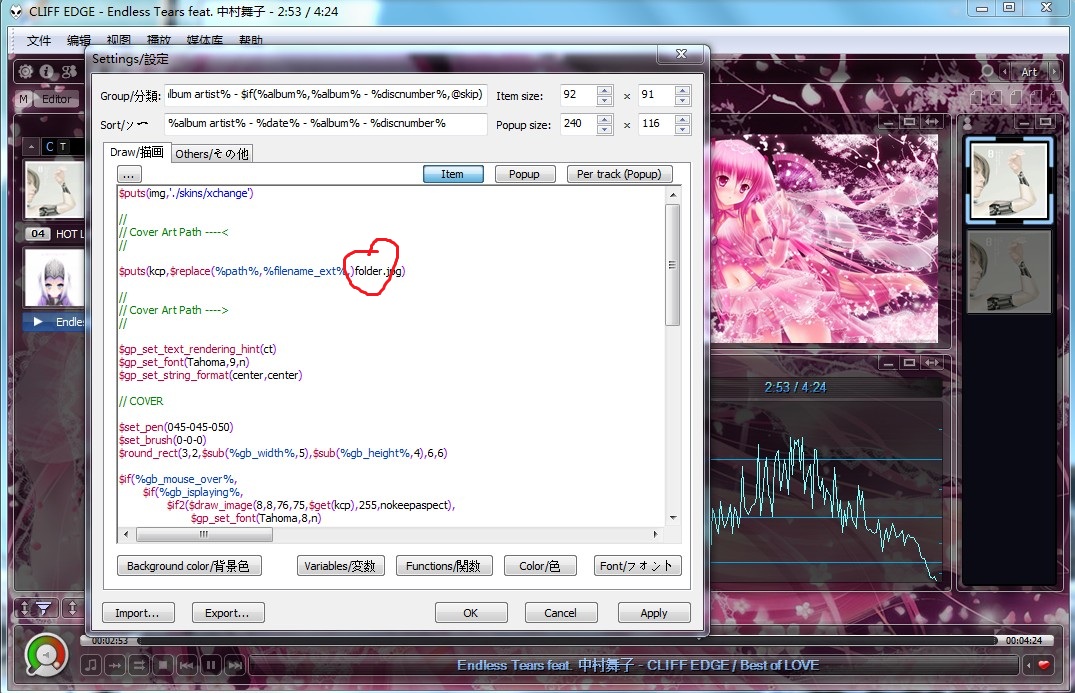Open the 帮助 menu
The width and height of the screenshot is (1075, 693).
(251, 40)
